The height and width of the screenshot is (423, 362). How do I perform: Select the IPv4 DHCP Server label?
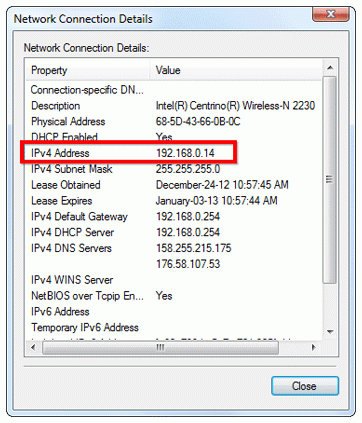click(x=72, y=232)
